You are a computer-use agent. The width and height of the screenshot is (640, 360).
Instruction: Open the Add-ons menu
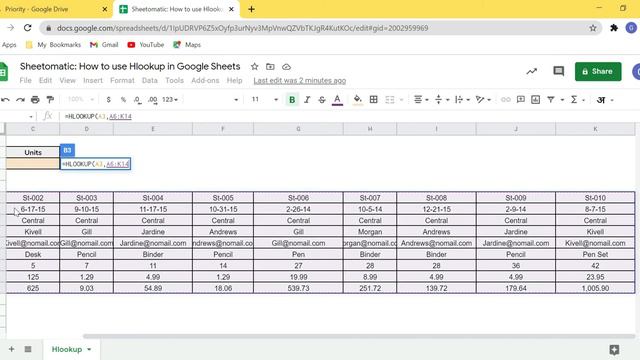pyautogui.click(x=205, y=80)
